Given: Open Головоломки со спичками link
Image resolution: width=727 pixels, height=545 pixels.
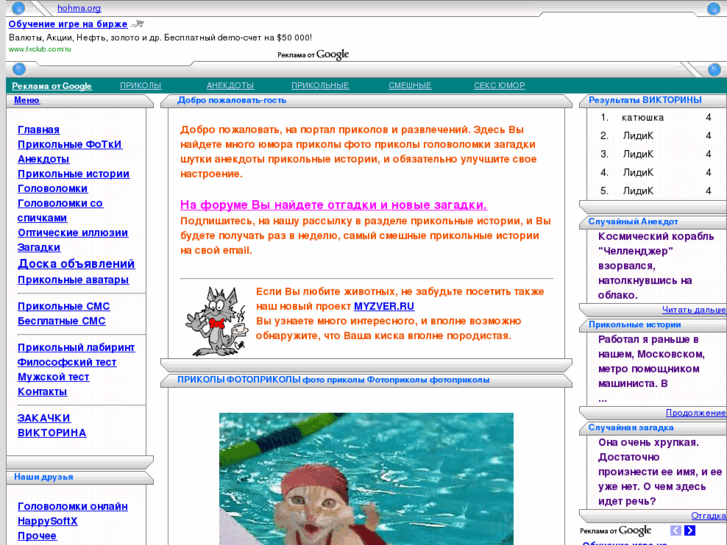Looking at the screenshot, I should (60, 211).
